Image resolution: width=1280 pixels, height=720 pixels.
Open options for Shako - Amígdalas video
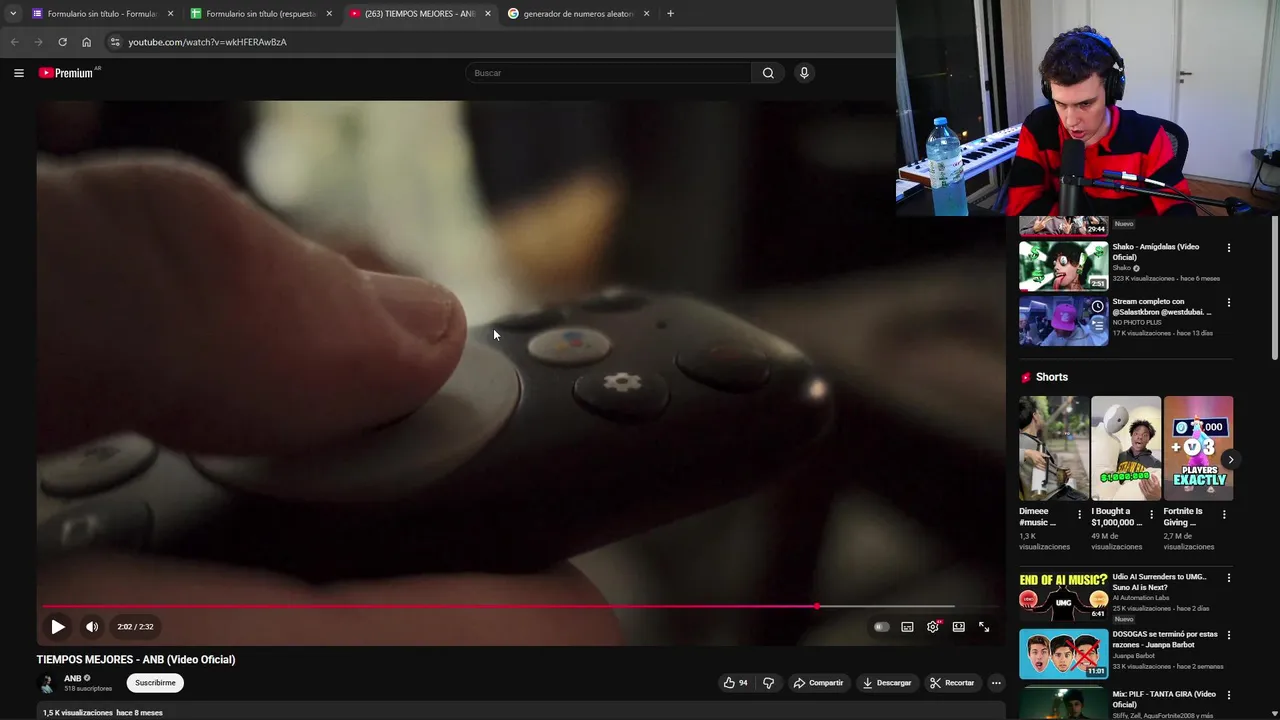[x=1229, y=248]
